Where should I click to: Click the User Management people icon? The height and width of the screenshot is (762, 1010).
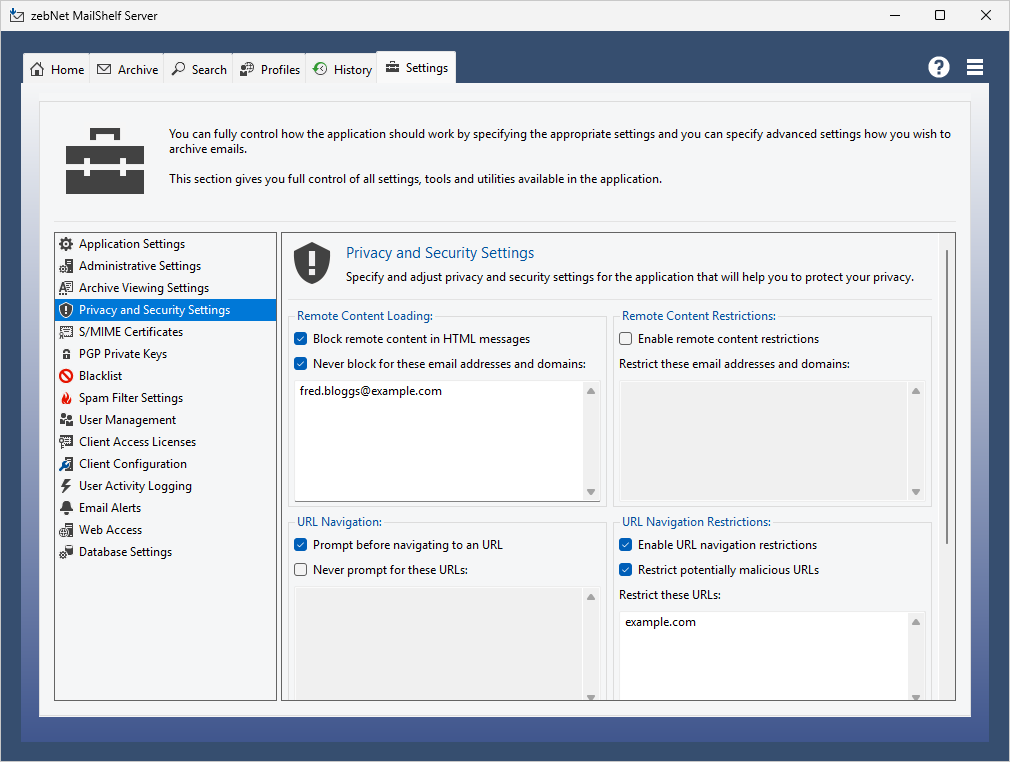tap(66, 420)
